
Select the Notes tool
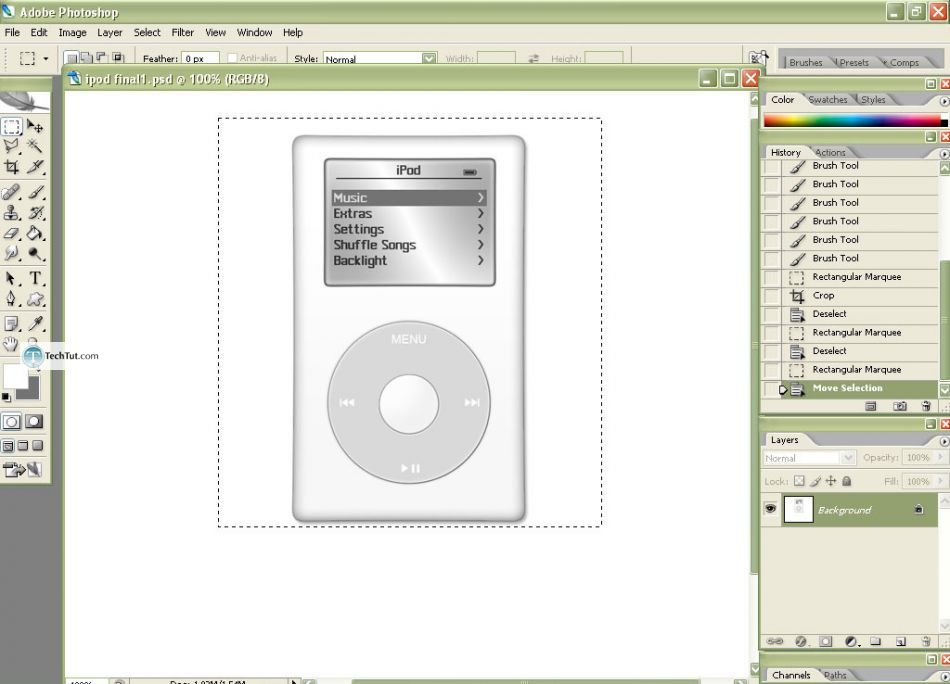(12, 324)
